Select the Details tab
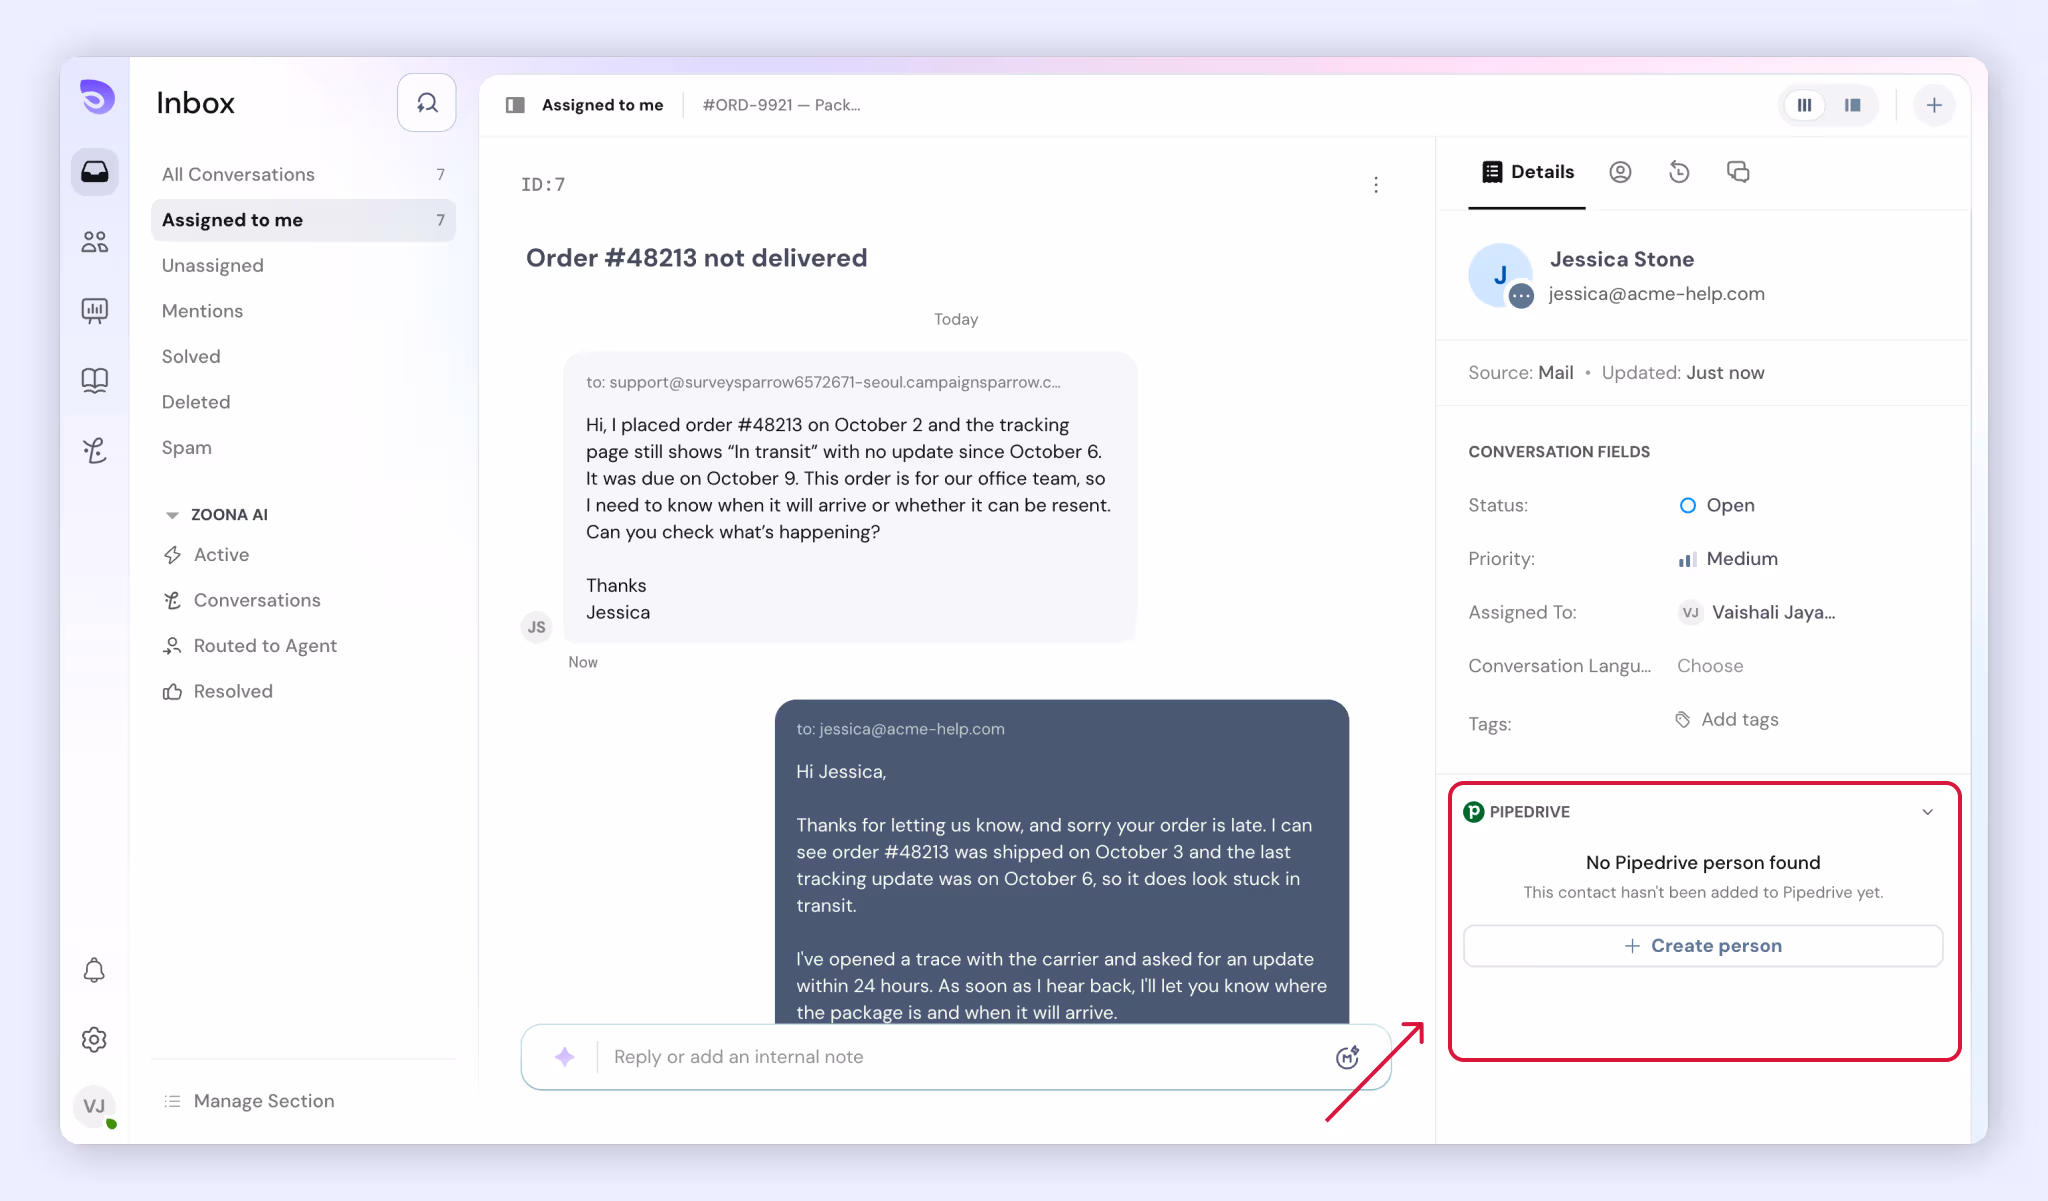 tap(1527, 172)
